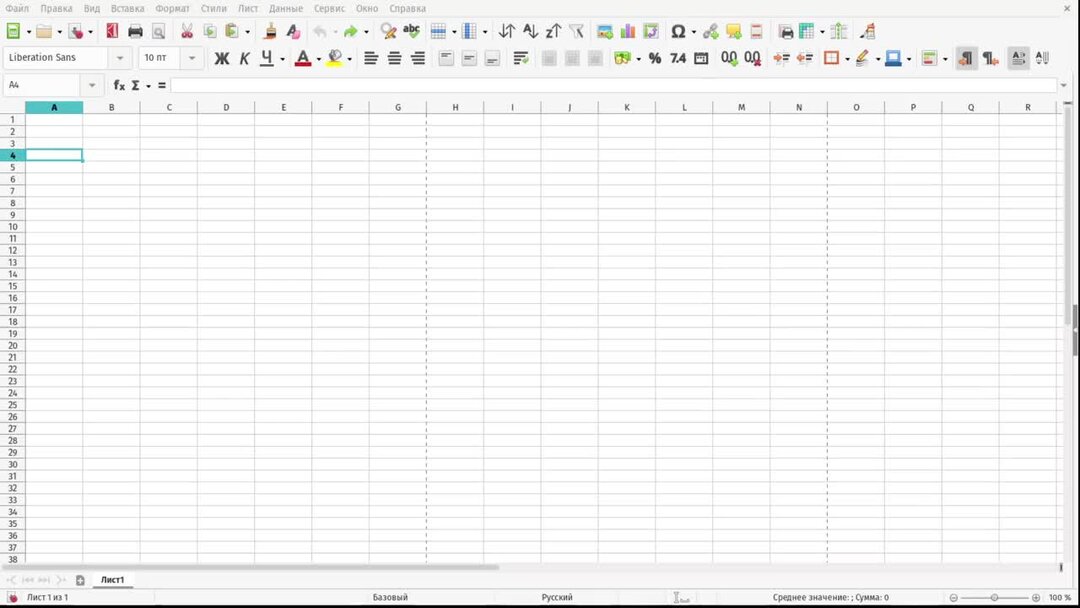Open the font color dropdown arrow

pos(318,59)
